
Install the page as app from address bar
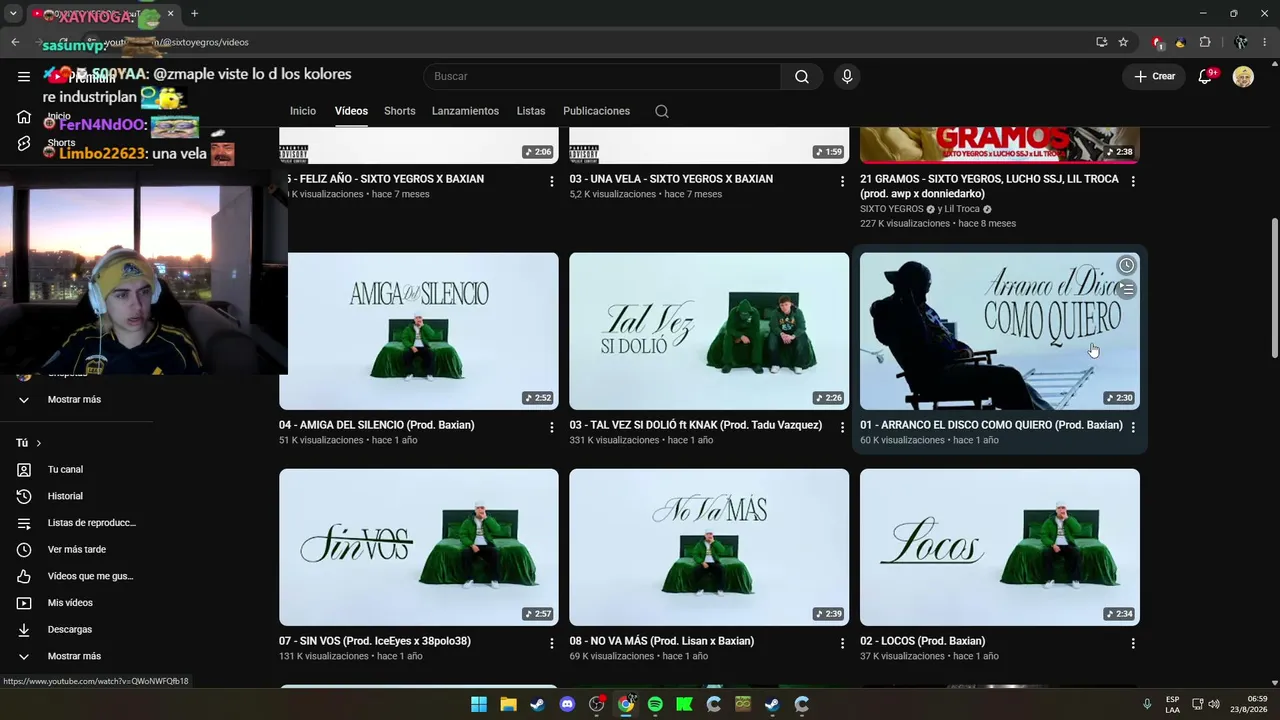click(x=1101, y=42)
